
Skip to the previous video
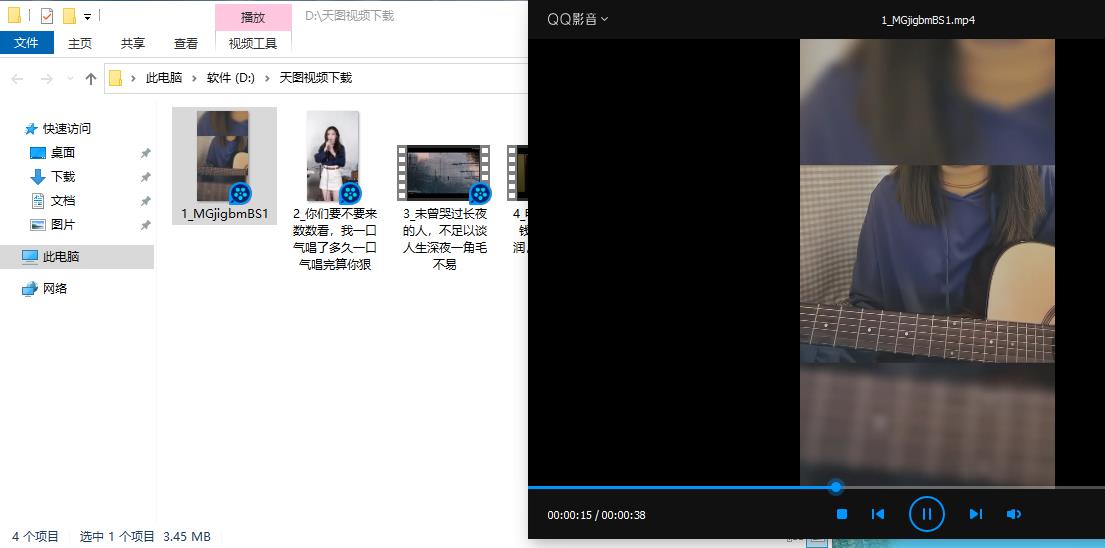(878, 514)
